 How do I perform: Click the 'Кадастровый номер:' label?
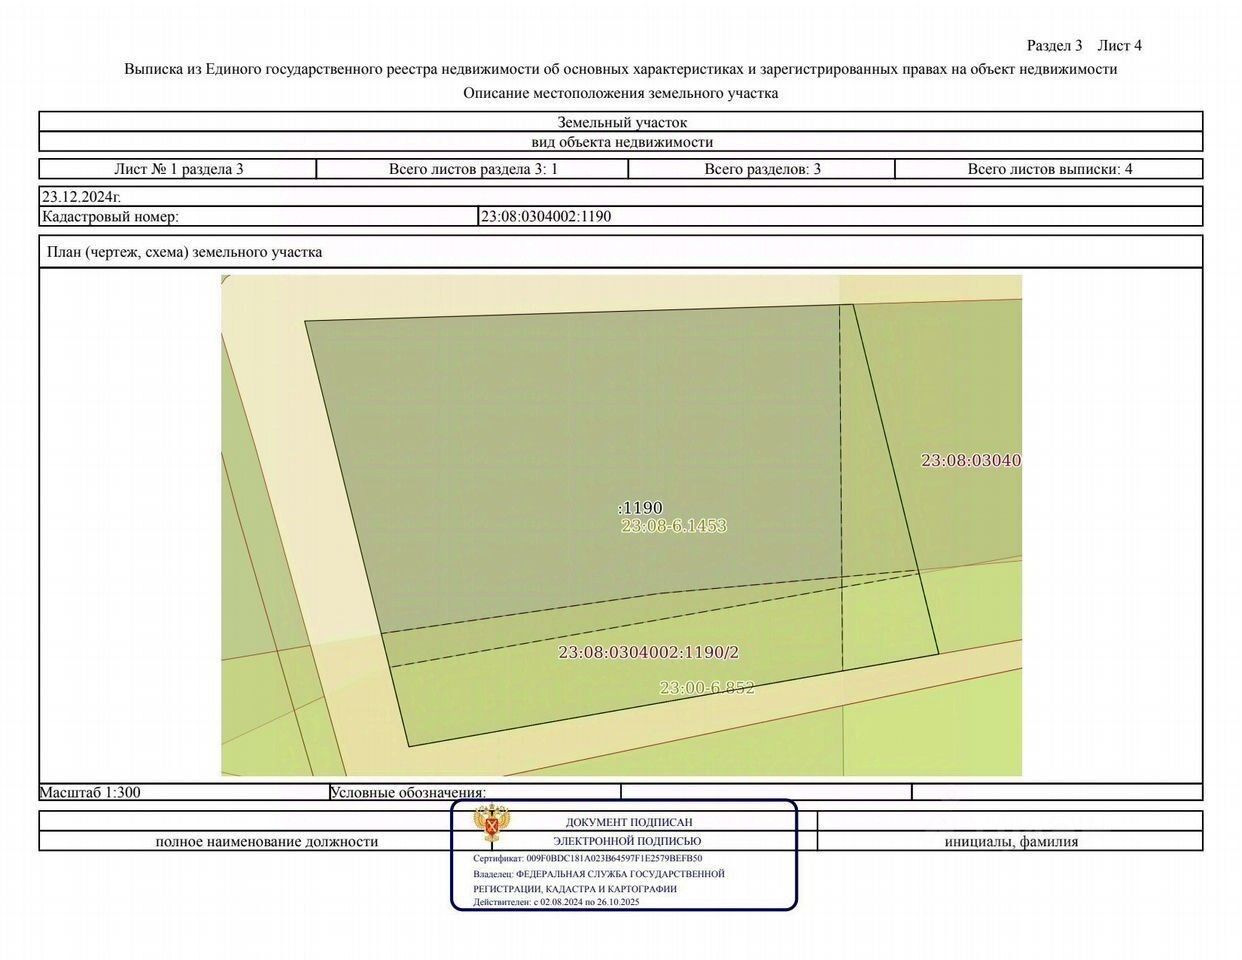coord(110,216)
